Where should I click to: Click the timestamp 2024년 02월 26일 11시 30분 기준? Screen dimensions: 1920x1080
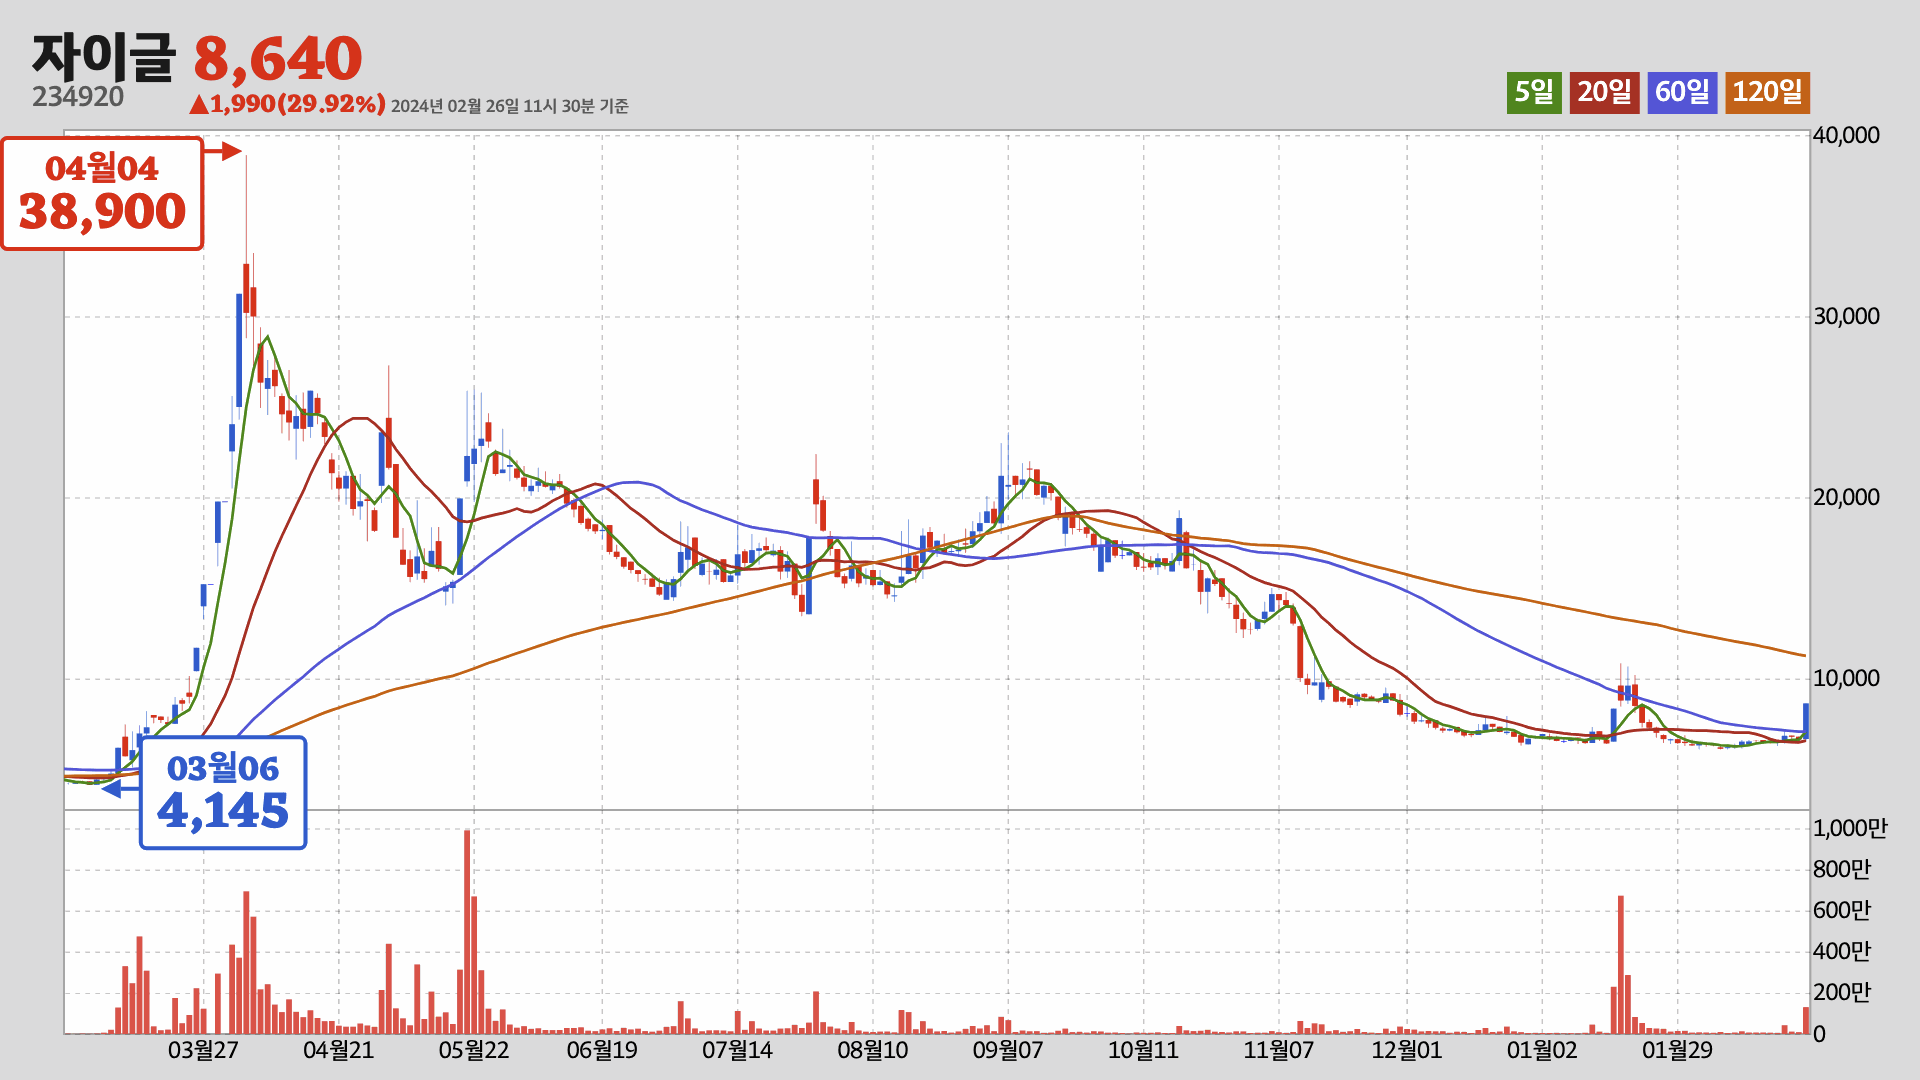click(x=509, y=106)
